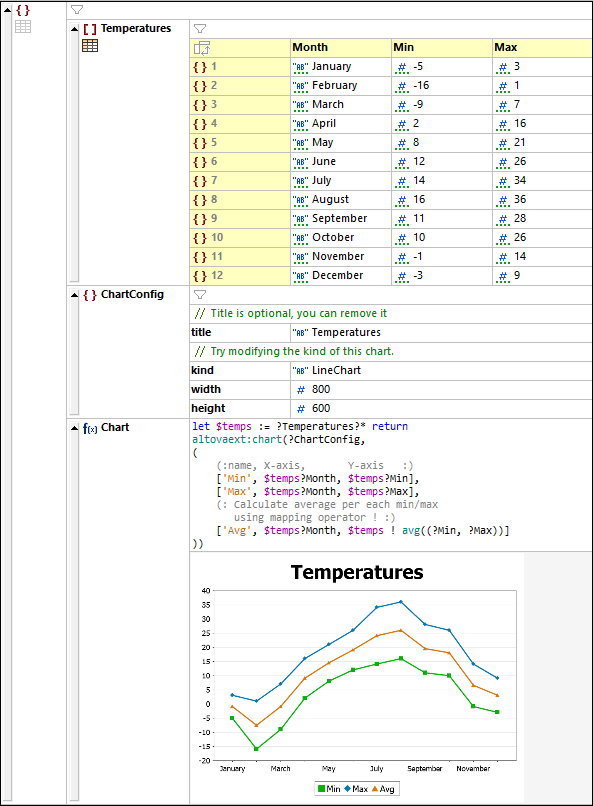Collapse the Chart expression node
The image size is (593, 806).
pyautogui.click(x=75, y=428)
